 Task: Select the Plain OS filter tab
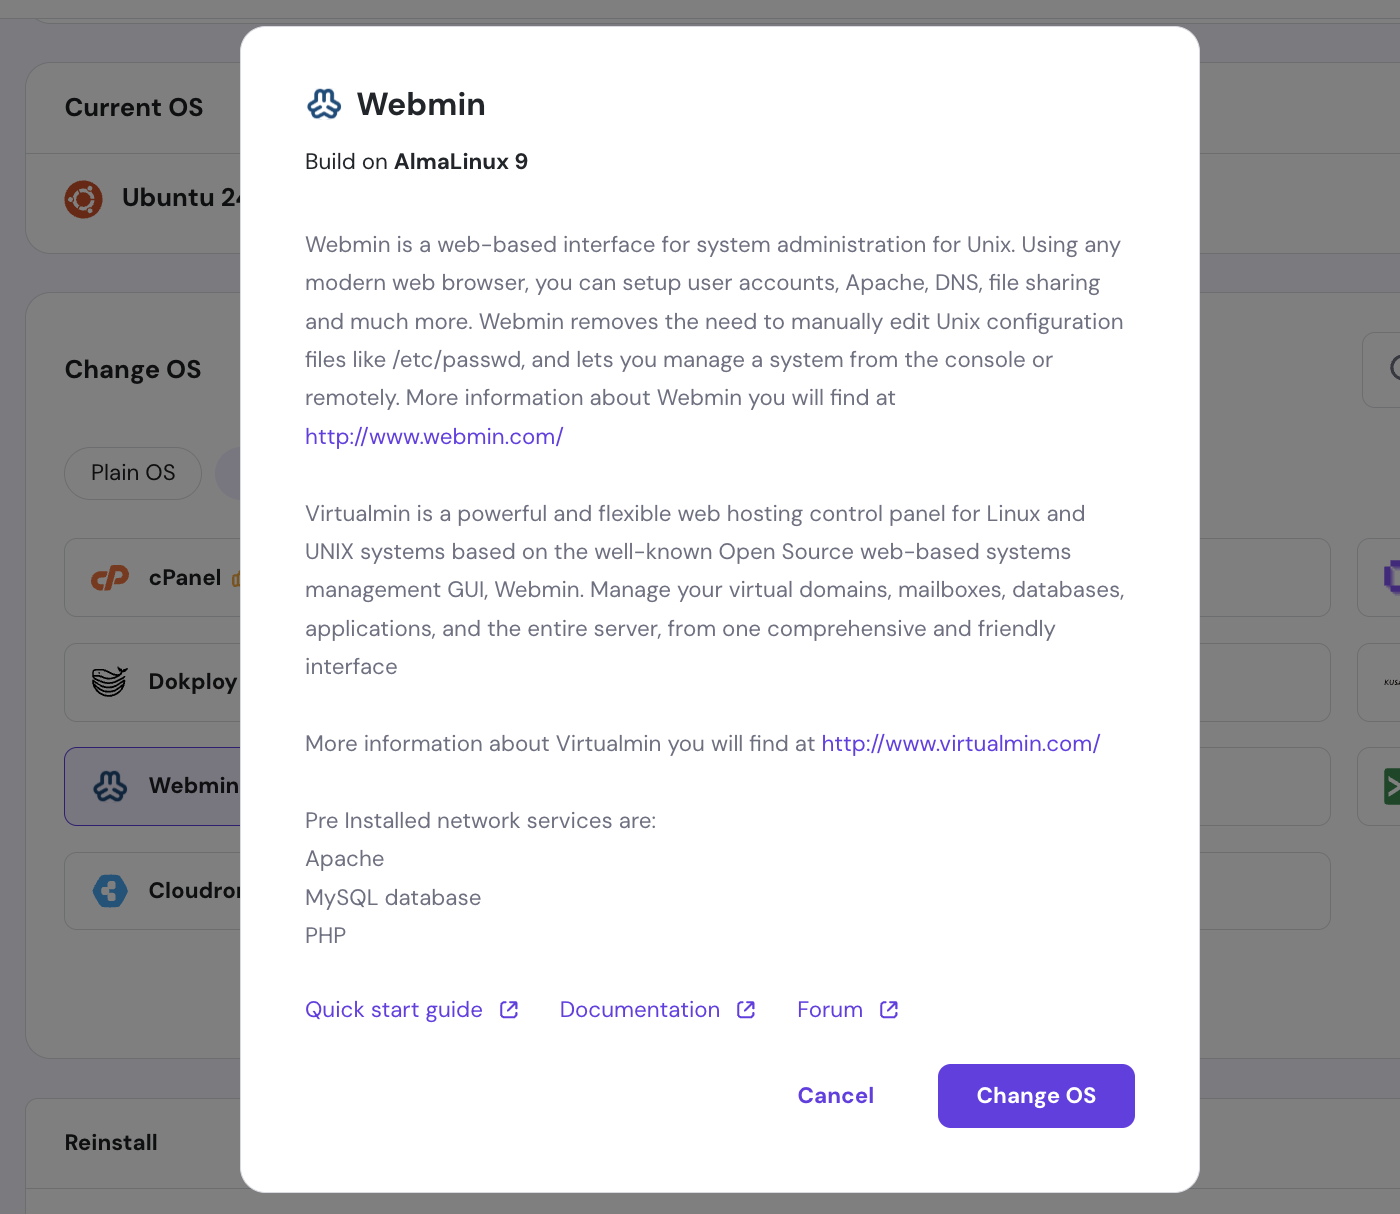coord(132,473)
